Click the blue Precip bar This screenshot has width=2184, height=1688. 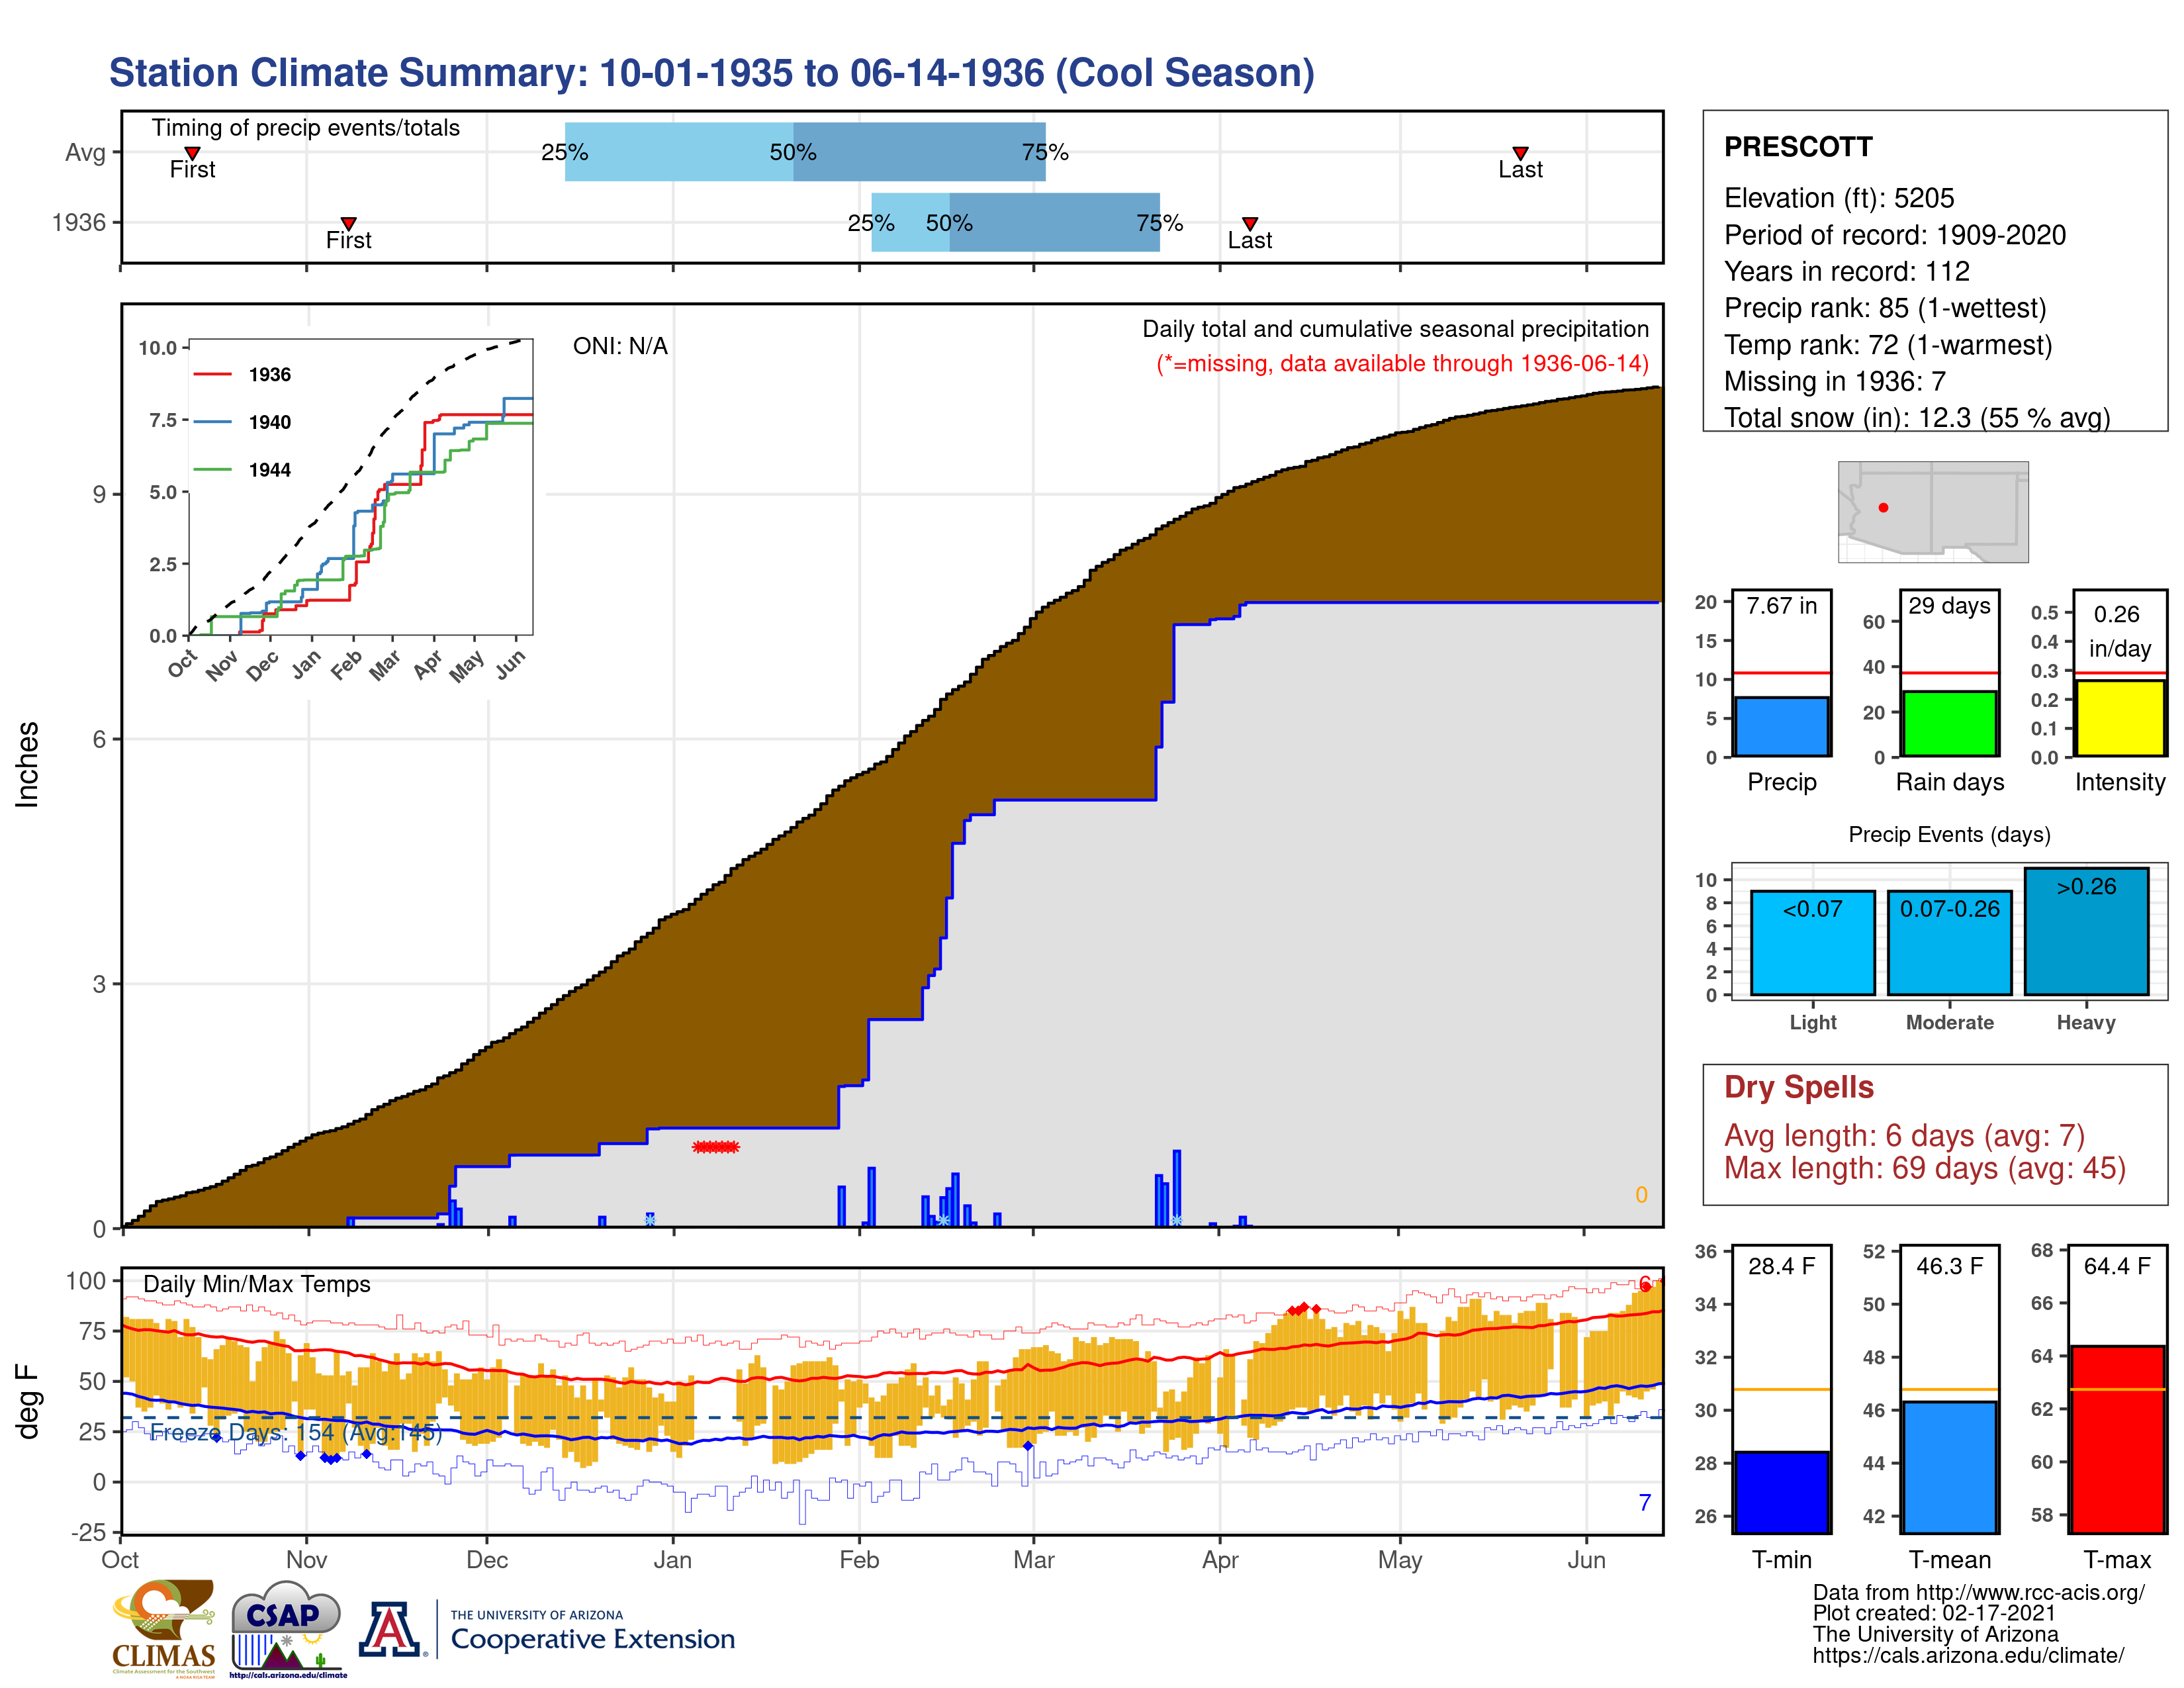(1781, 727)
